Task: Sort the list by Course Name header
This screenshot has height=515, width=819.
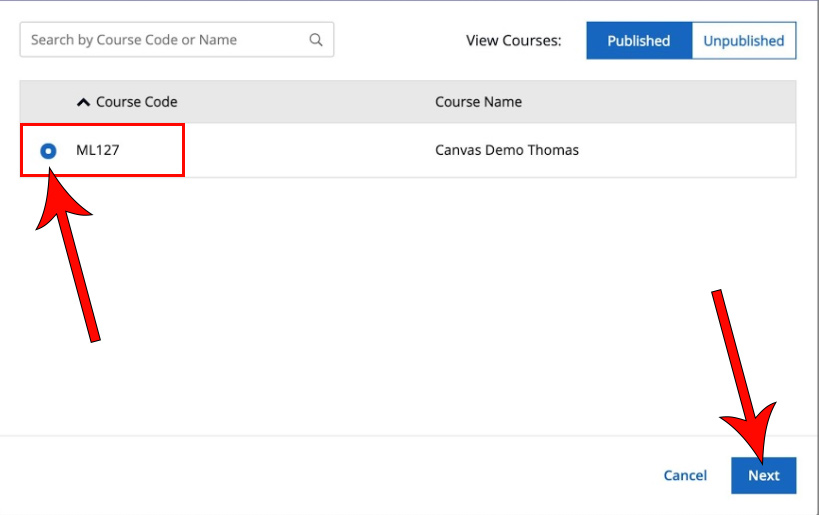Action: coord(478,102)
